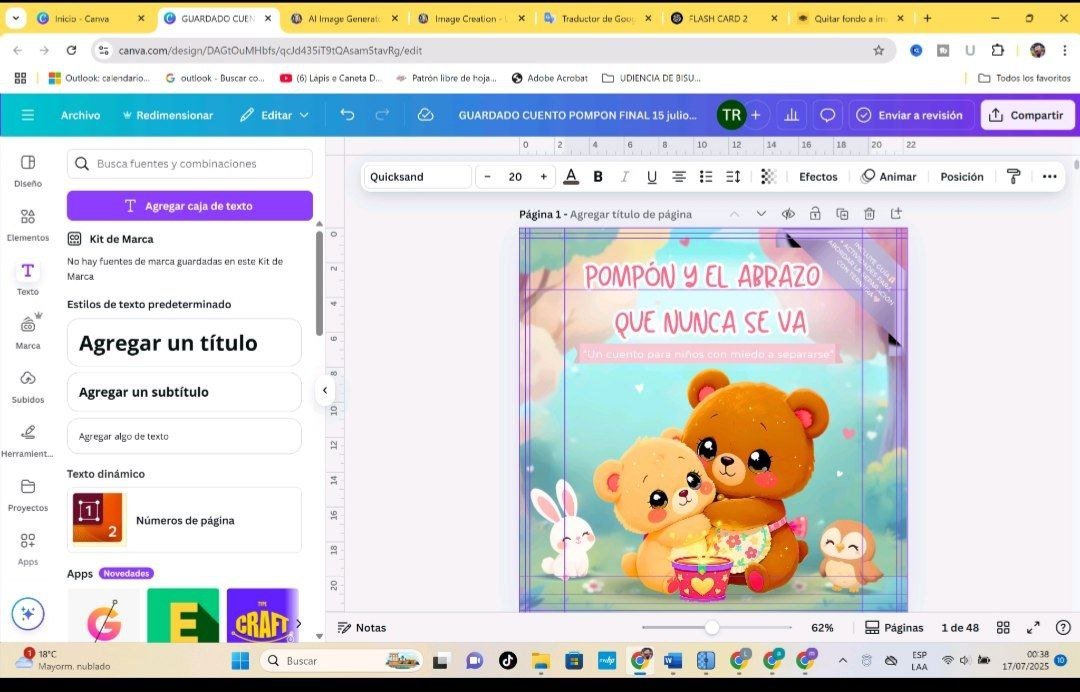This screenshot has height=692, width=1080.
Task: Open the Subidos panel
Action: click(27, 385)
